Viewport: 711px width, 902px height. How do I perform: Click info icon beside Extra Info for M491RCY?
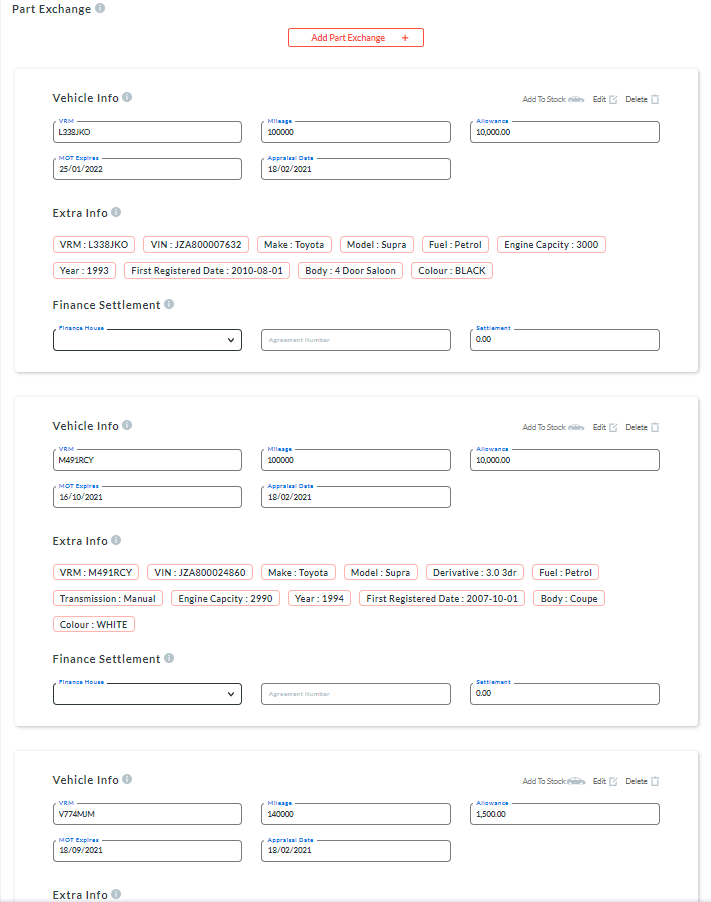click(116, 541)
